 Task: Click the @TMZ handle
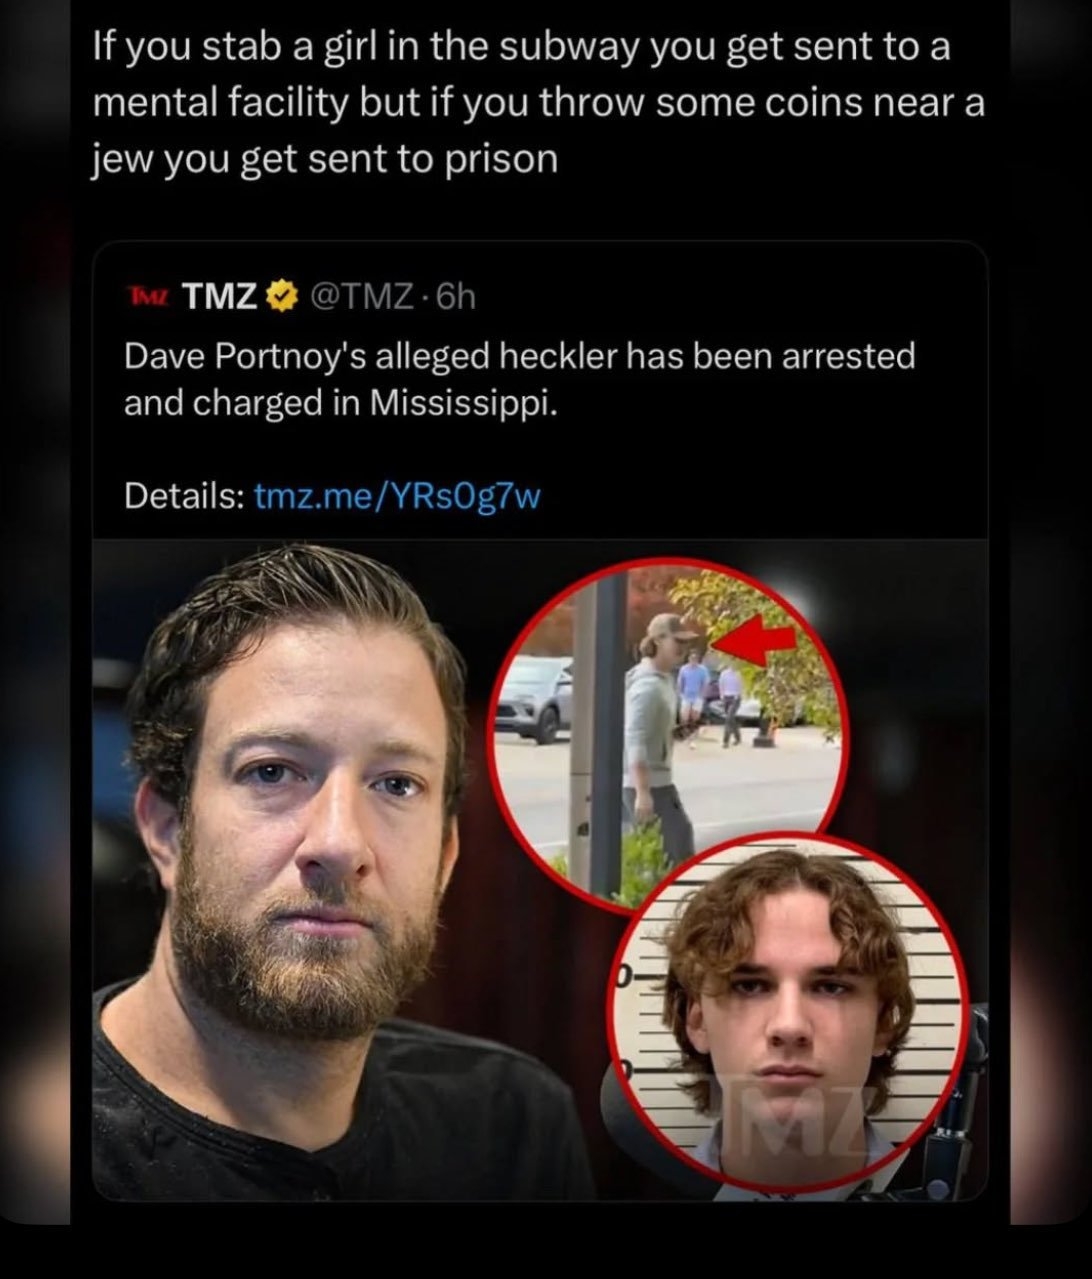pos(363,296)
